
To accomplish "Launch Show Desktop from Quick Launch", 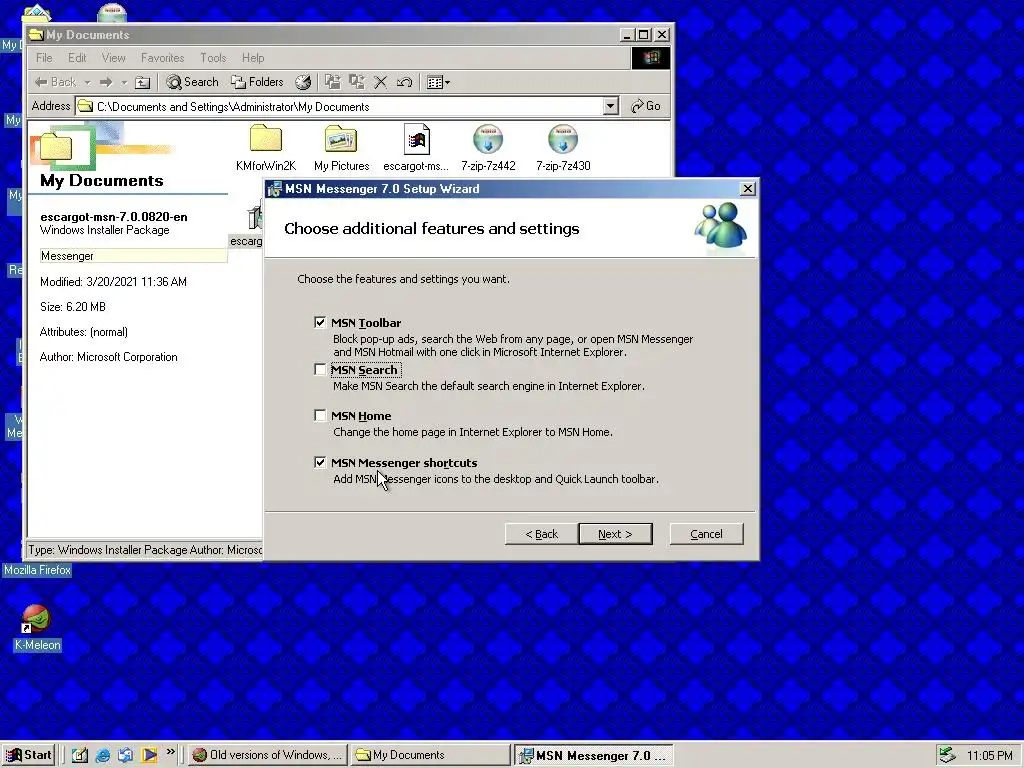I will 80,755.
